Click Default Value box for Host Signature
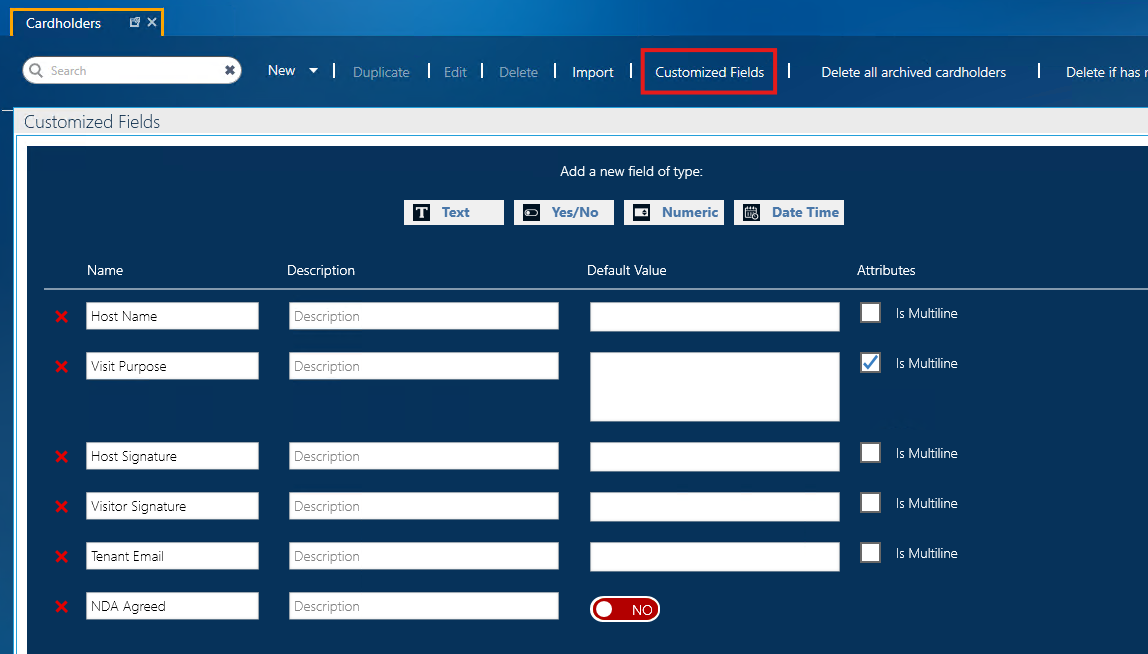The height and width of the screenshot is (654, 1148). (715, 457)
